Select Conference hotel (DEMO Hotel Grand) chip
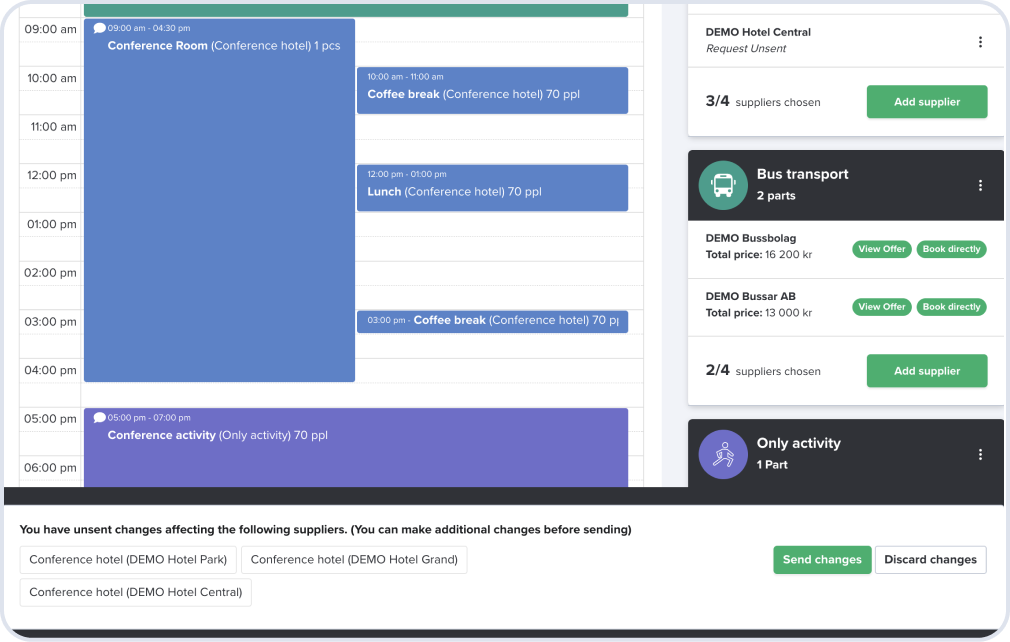Image resolution: width=1010 pixels, height=642 pixels. [x=354, y=560]
